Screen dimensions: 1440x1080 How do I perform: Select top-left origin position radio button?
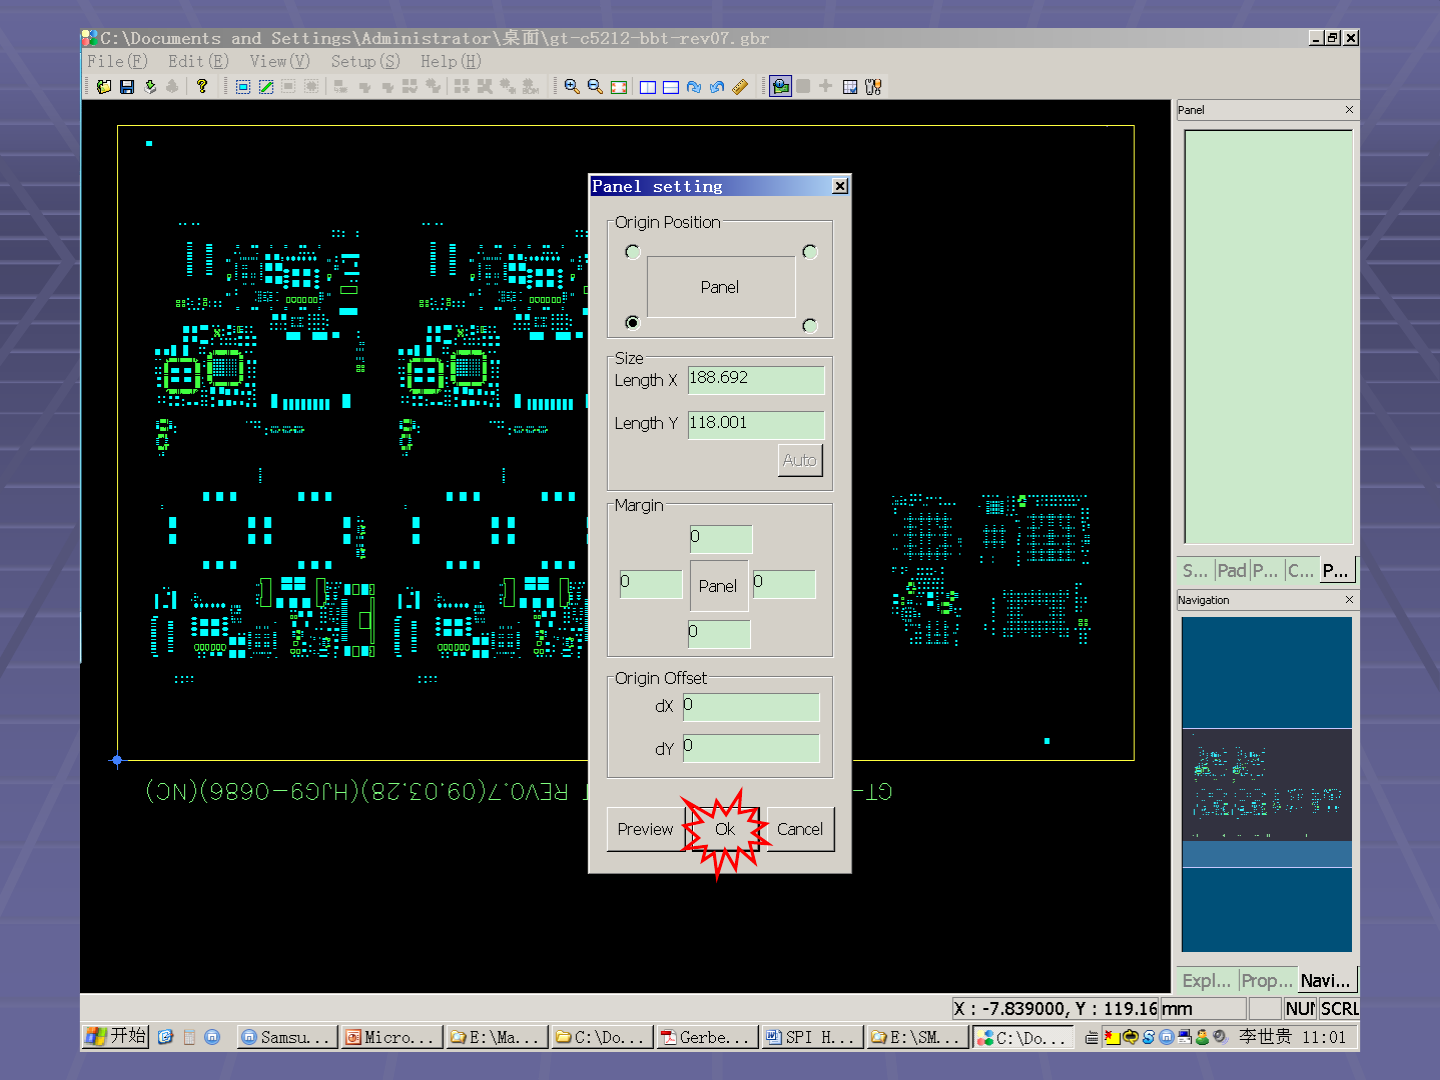click(632, 252)
